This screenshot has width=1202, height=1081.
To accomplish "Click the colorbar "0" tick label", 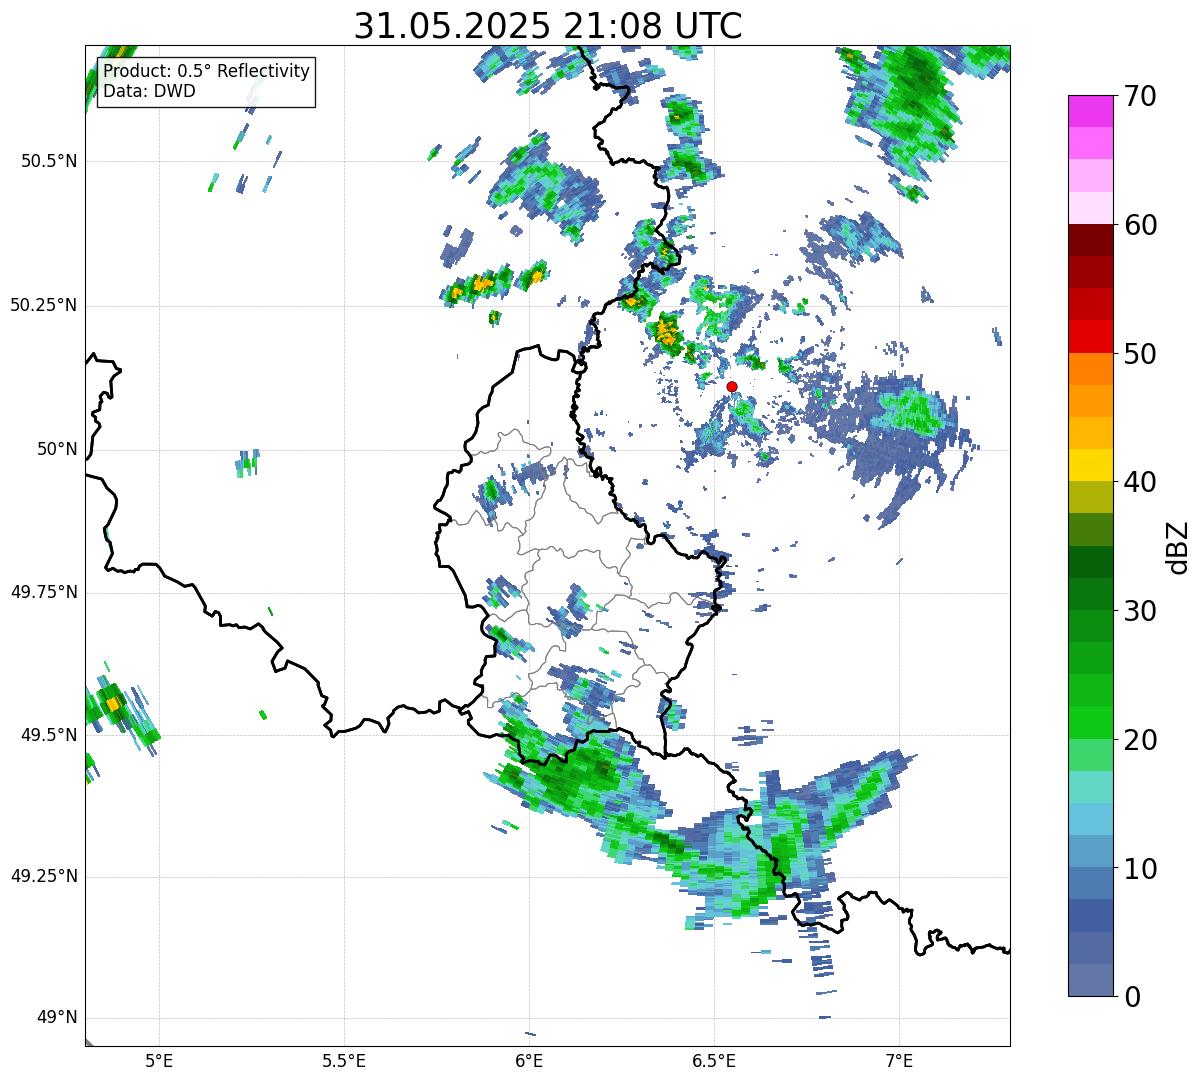I will tap(1131, 997).
